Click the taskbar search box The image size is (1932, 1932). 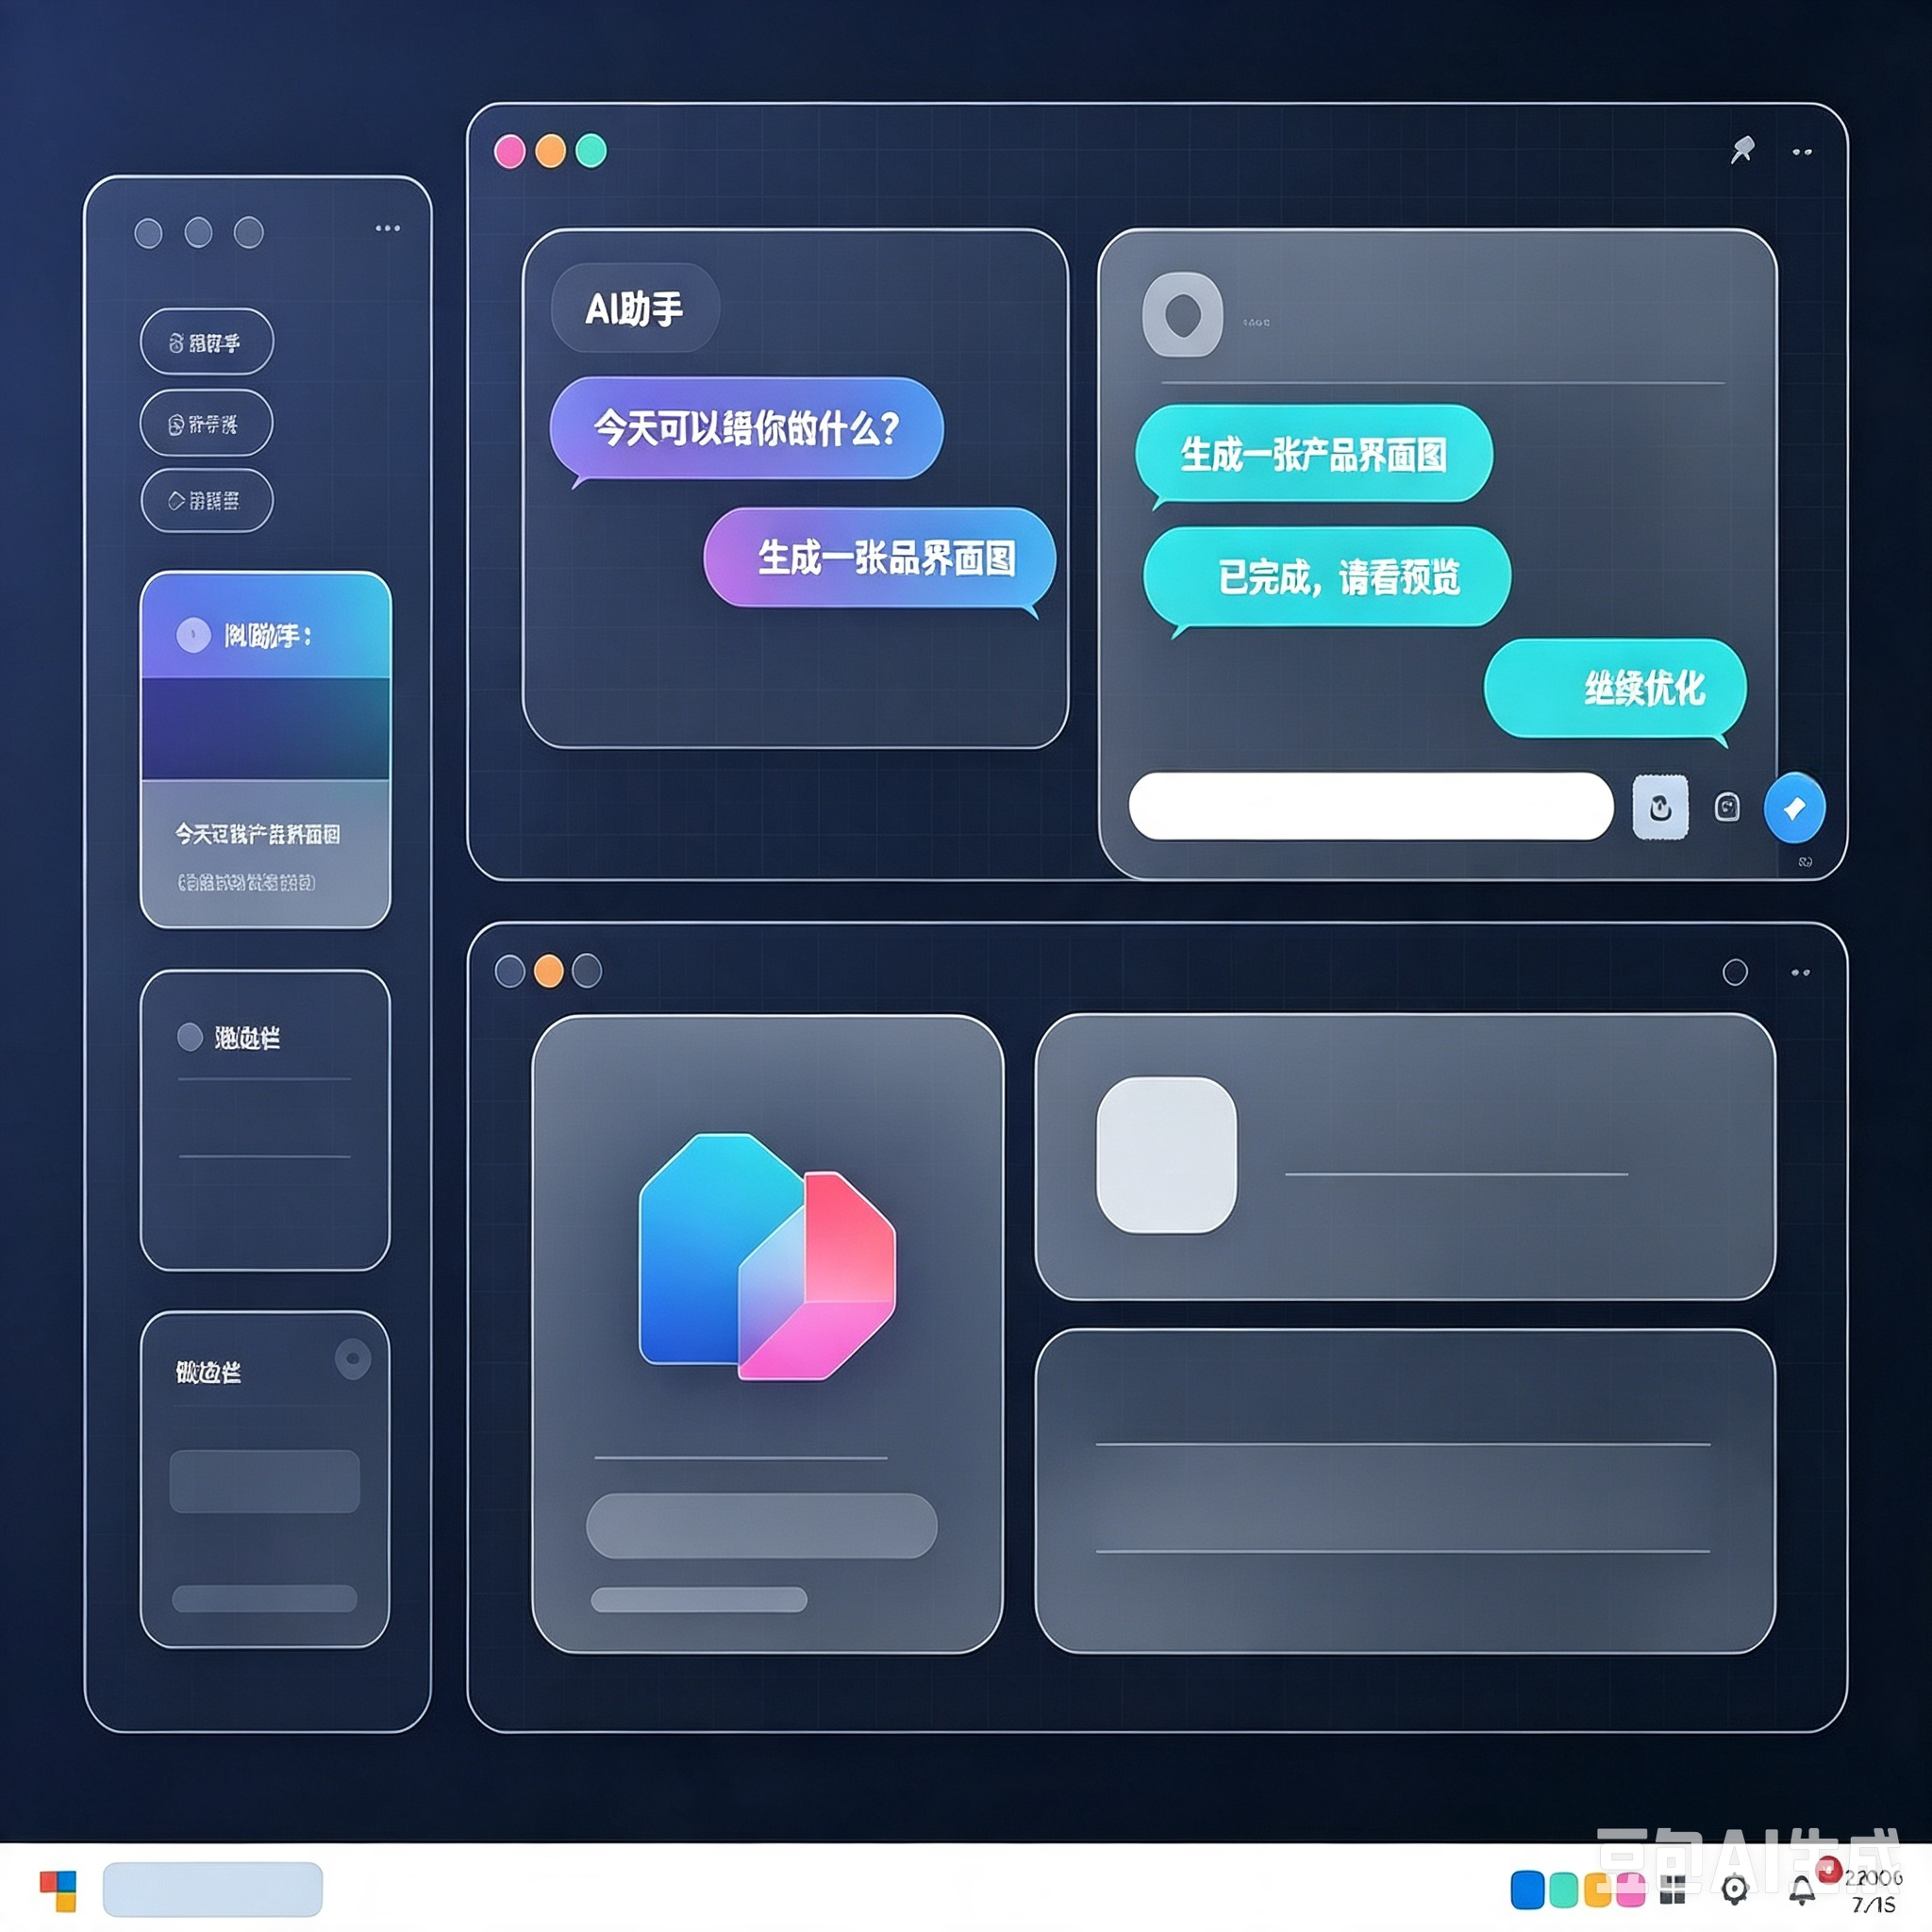tap(213, 1889)
